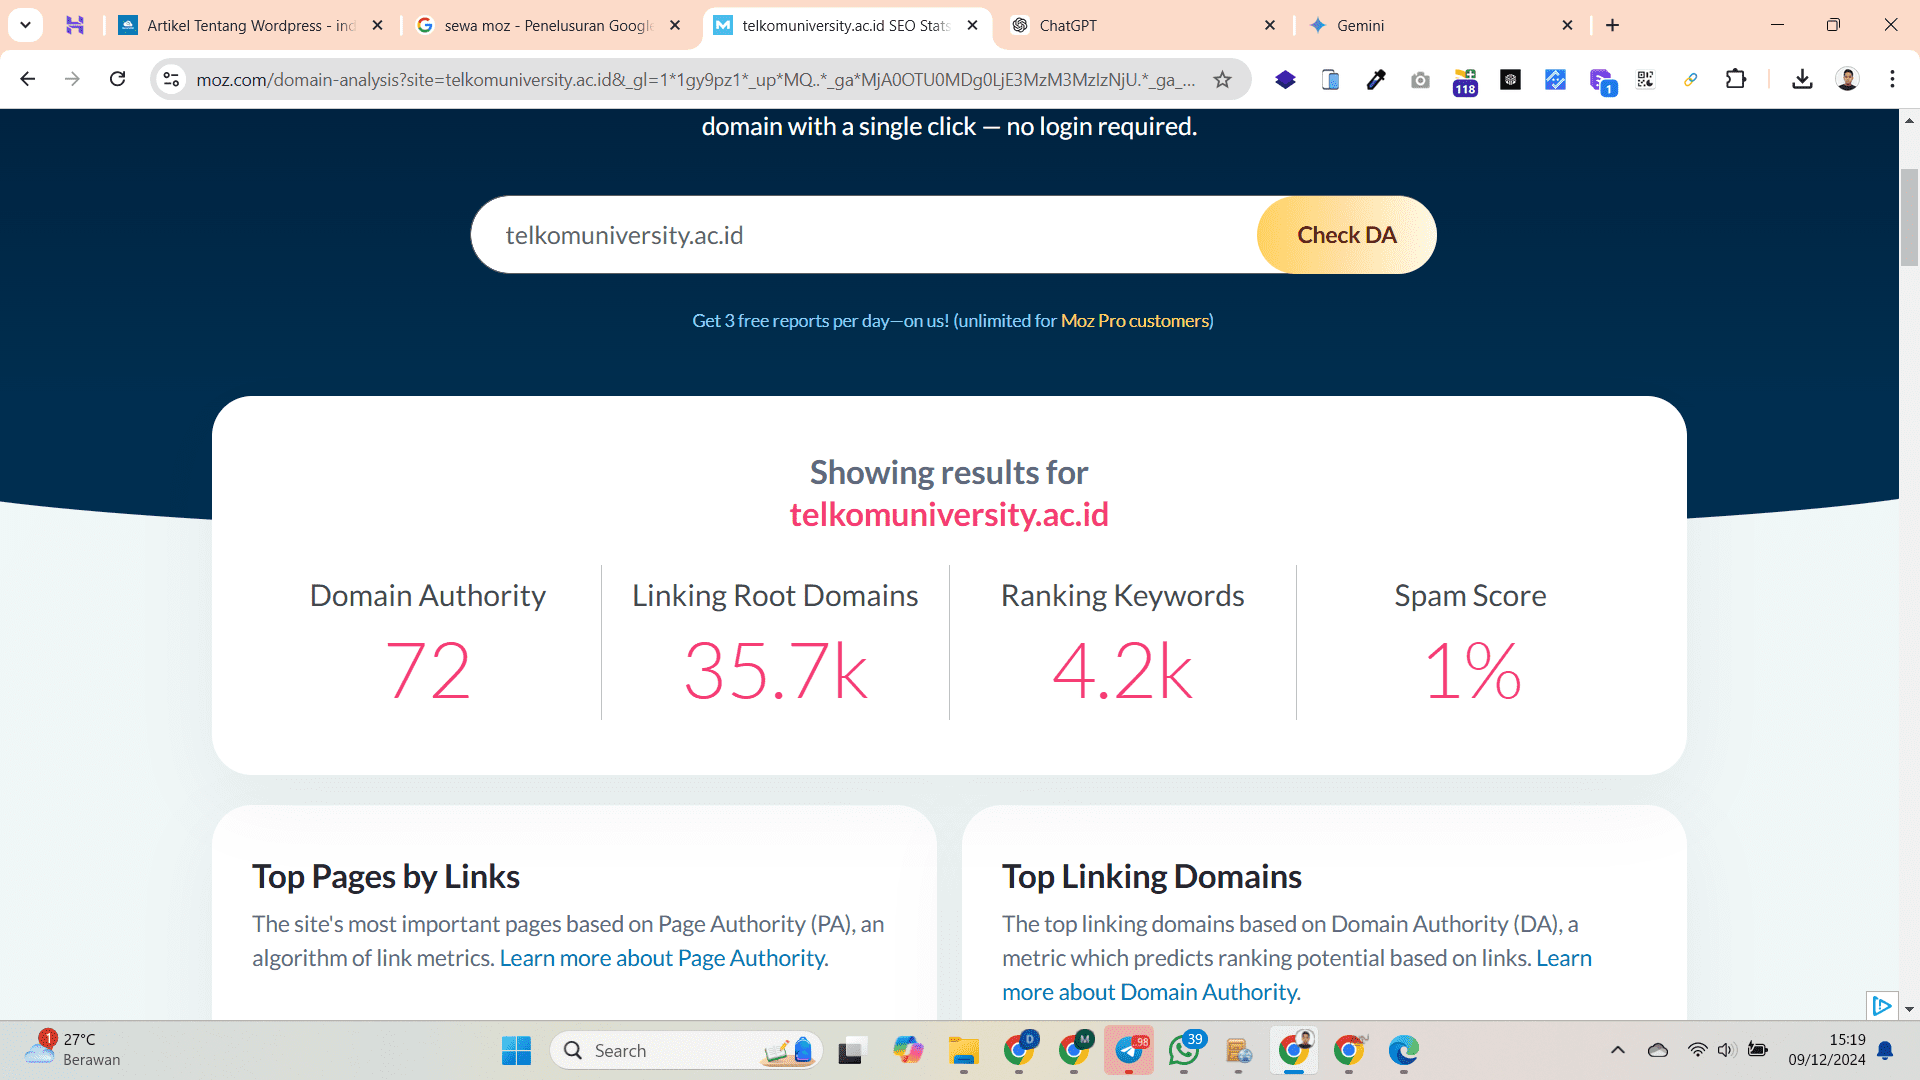The height and width of the screenshot is (1080, 1920).
Task: Switch to the sewa moz Google search tab
Action: [x=548, y=25]
